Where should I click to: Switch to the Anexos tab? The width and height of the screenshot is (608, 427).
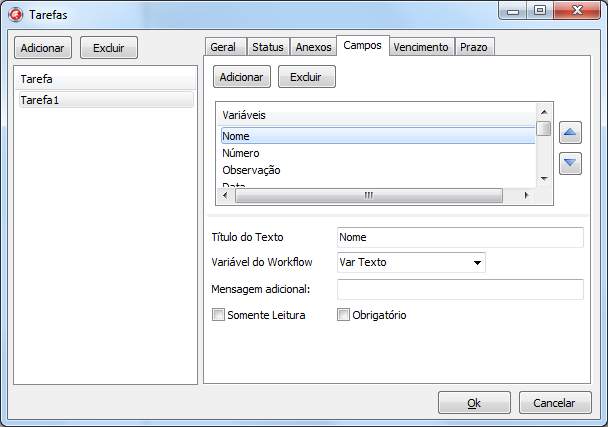tap(313, 47)
